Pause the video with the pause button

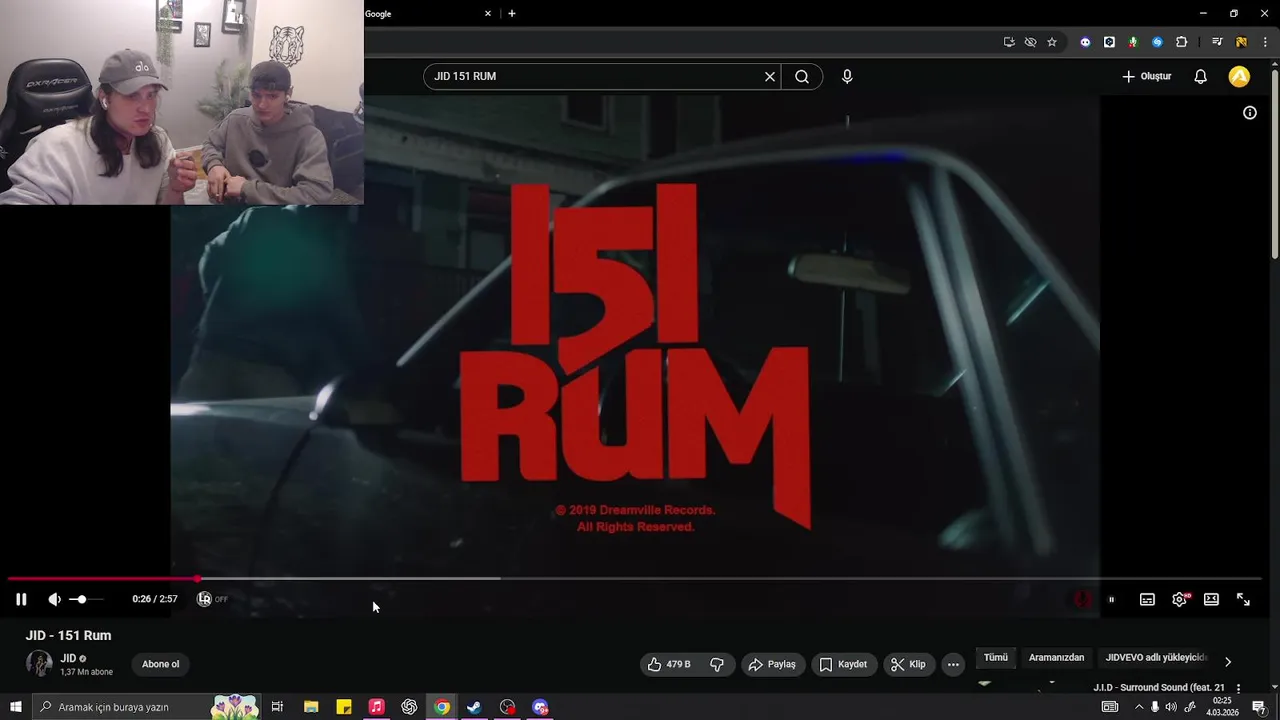[21, 599]
